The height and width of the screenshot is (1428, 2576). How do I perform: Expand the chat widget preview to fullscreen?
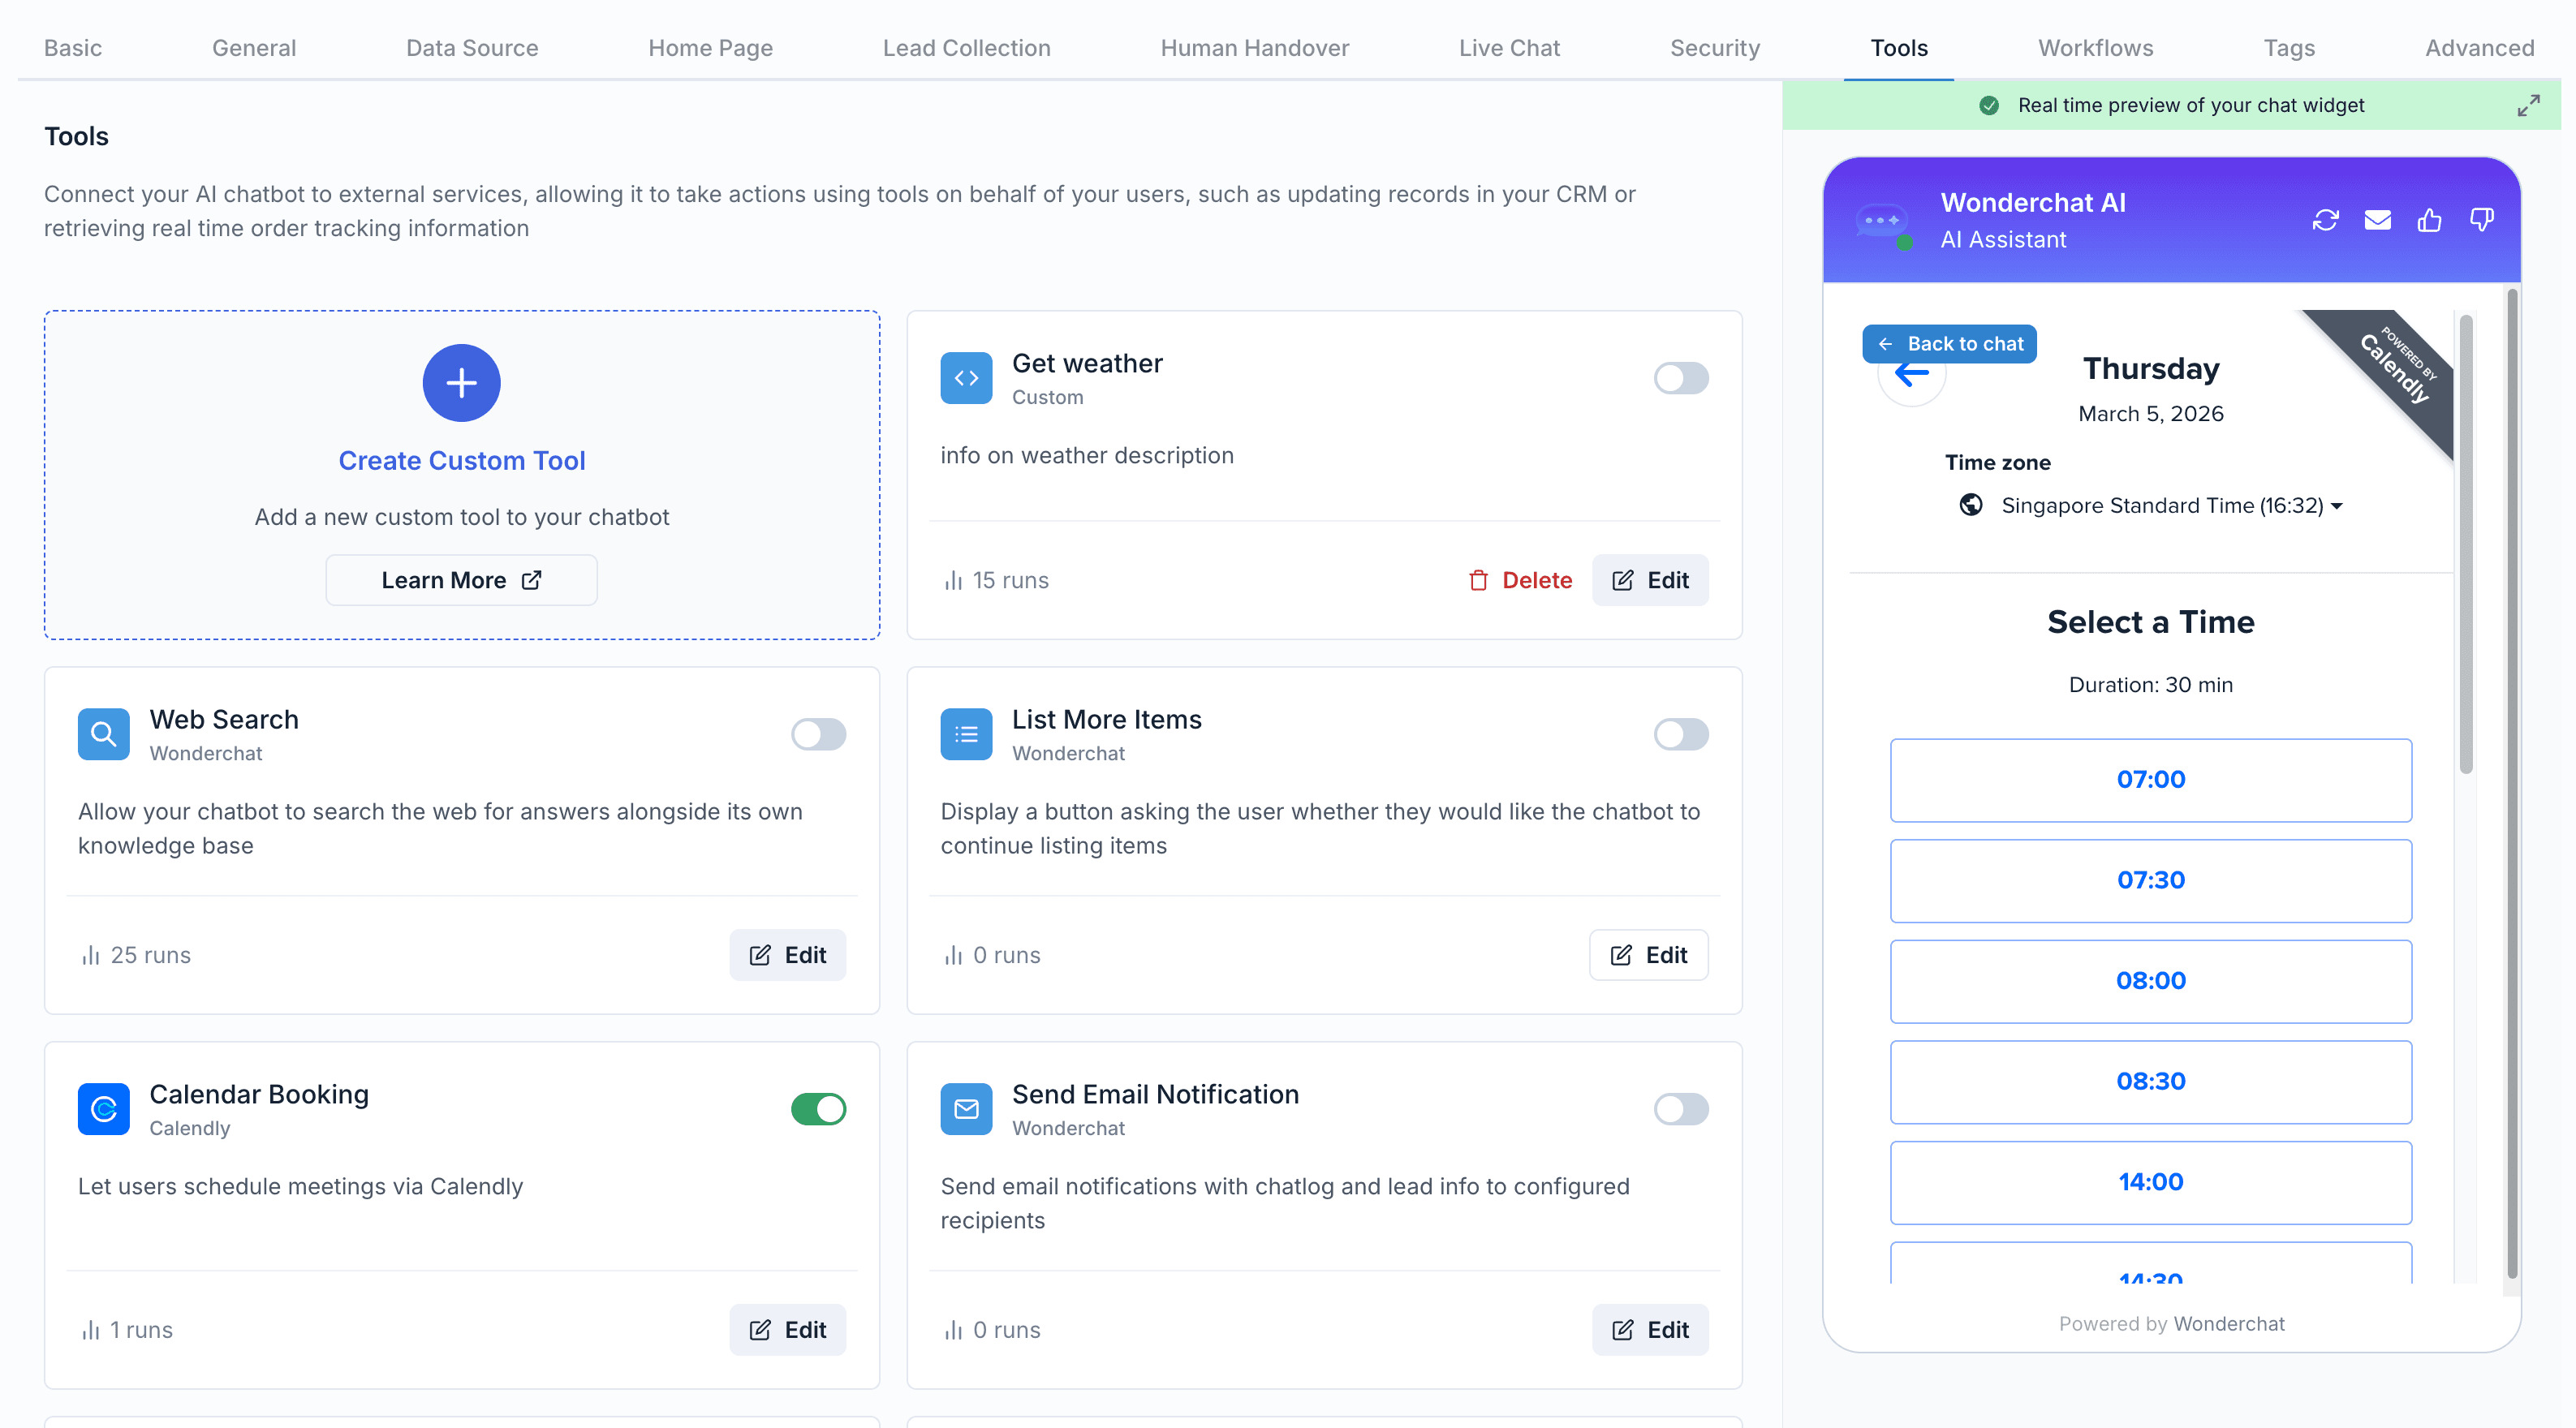pos(2528,105)
